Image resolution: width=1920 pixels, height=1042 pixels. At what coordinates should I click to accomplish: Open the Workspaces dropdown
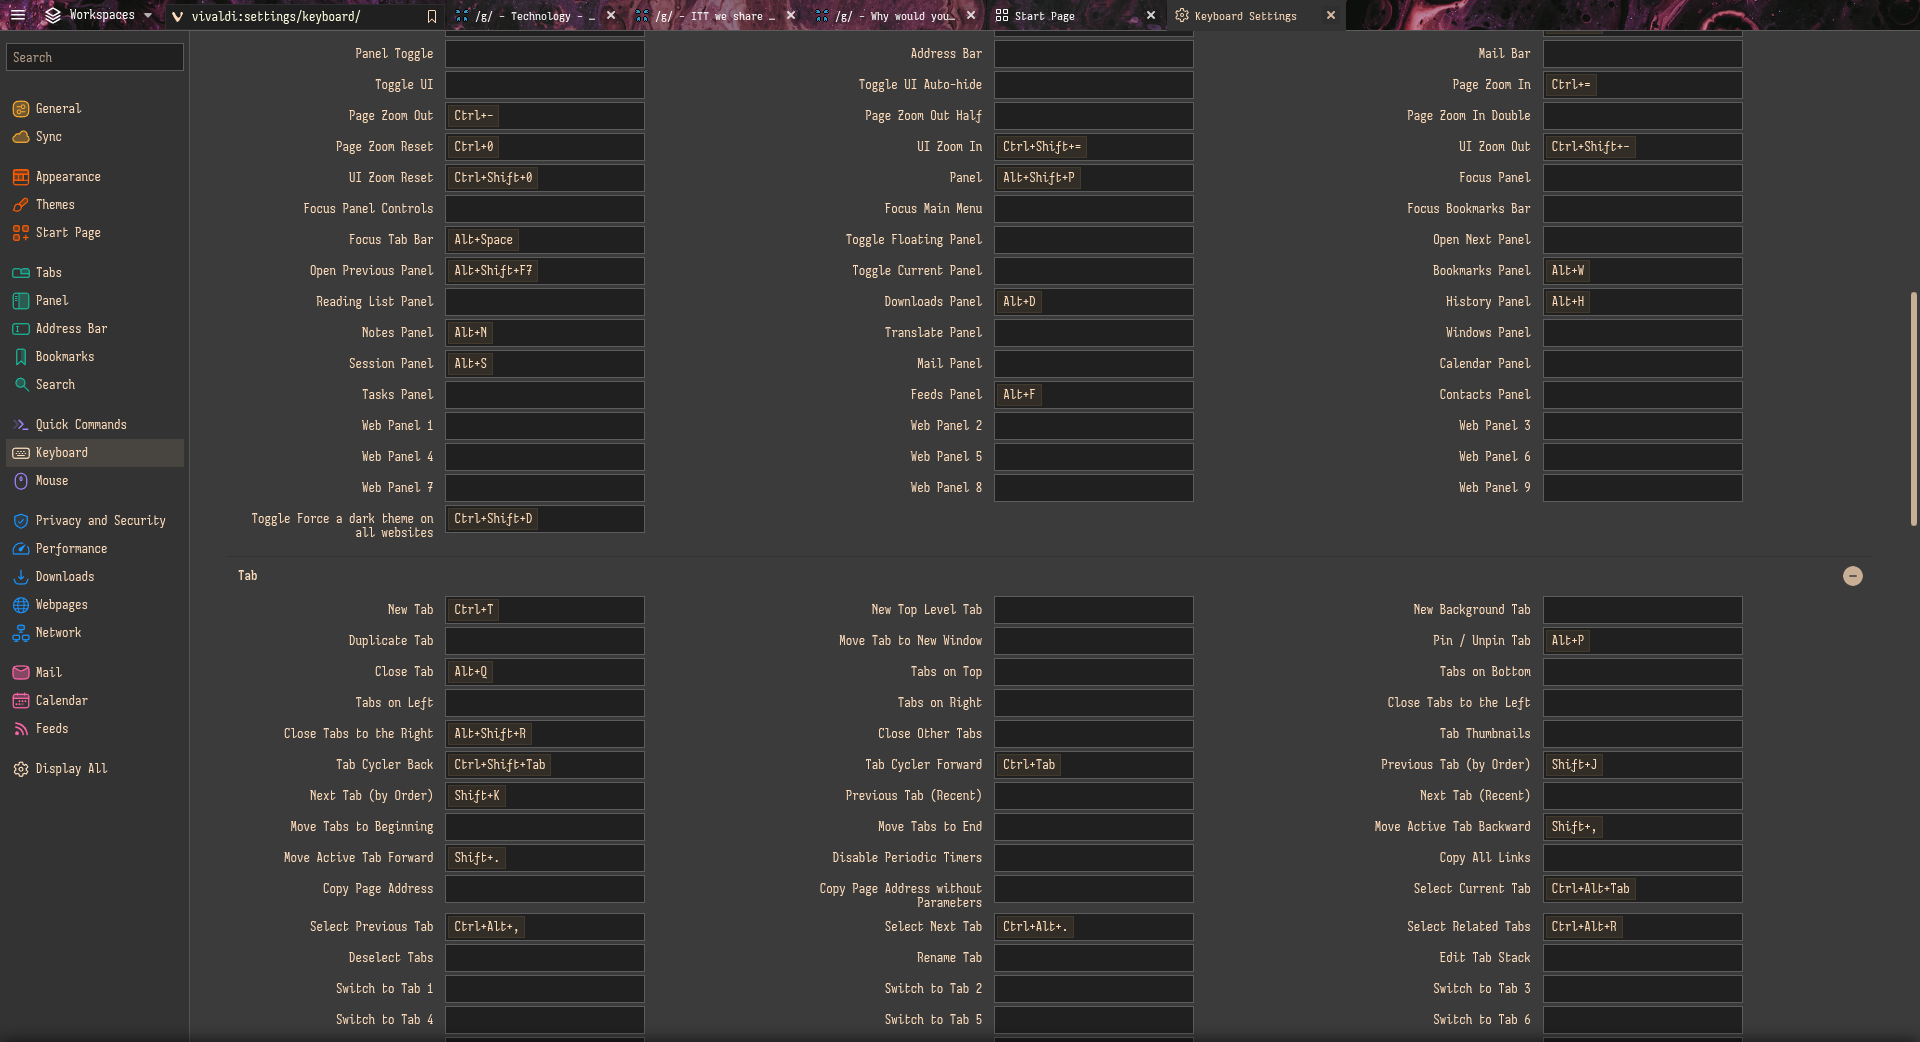(98, 15)
